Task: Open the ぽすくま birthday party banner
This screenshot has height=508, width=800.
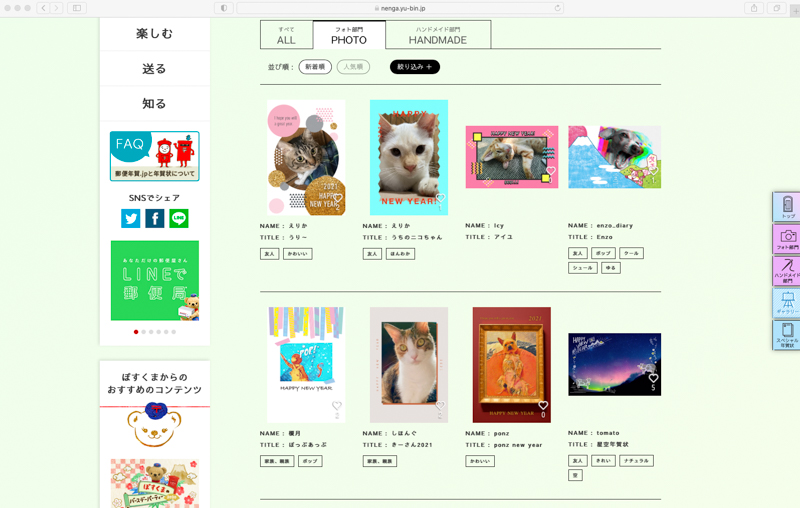Action: pyautogui.click(x=155, y=482)
